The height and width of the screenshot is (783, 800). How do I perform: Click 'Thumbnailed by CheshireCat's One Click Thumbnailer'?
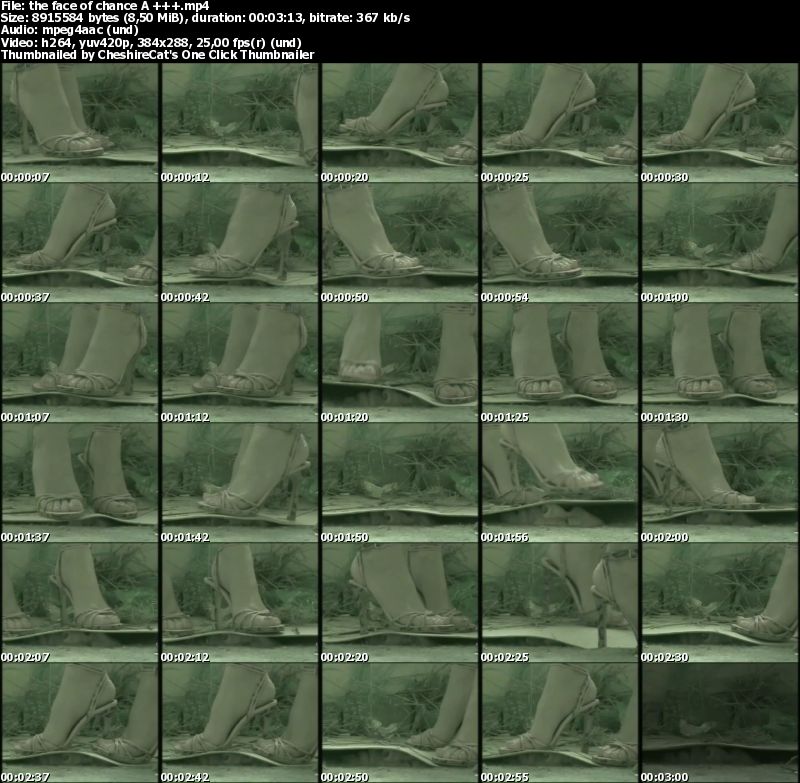[157, 55]
